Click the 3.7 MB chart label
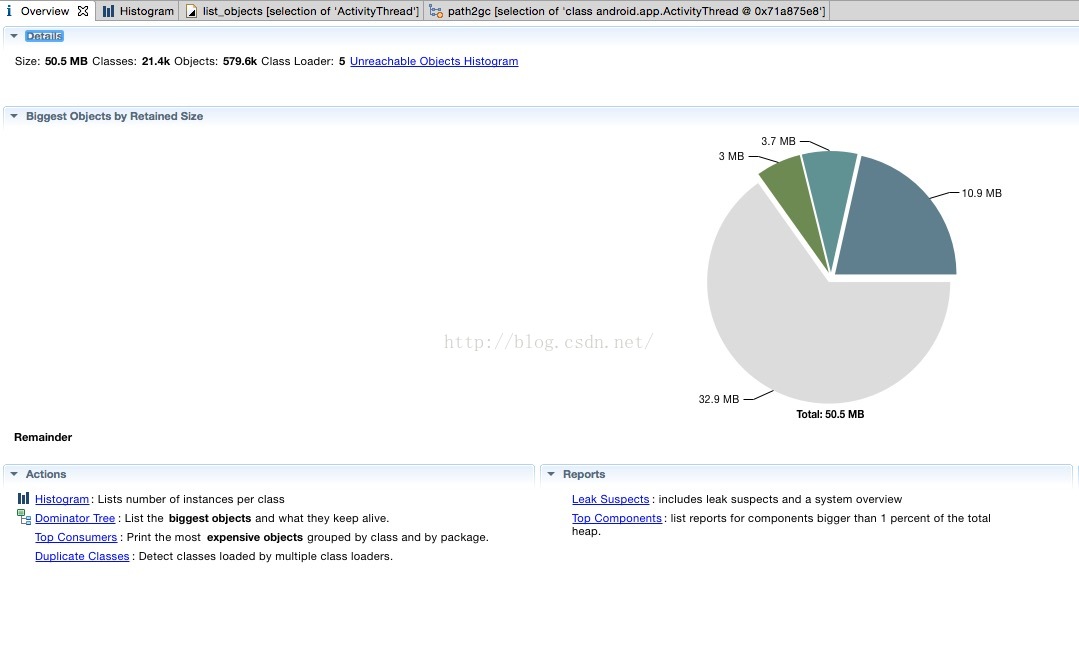 tap(778, 141)
